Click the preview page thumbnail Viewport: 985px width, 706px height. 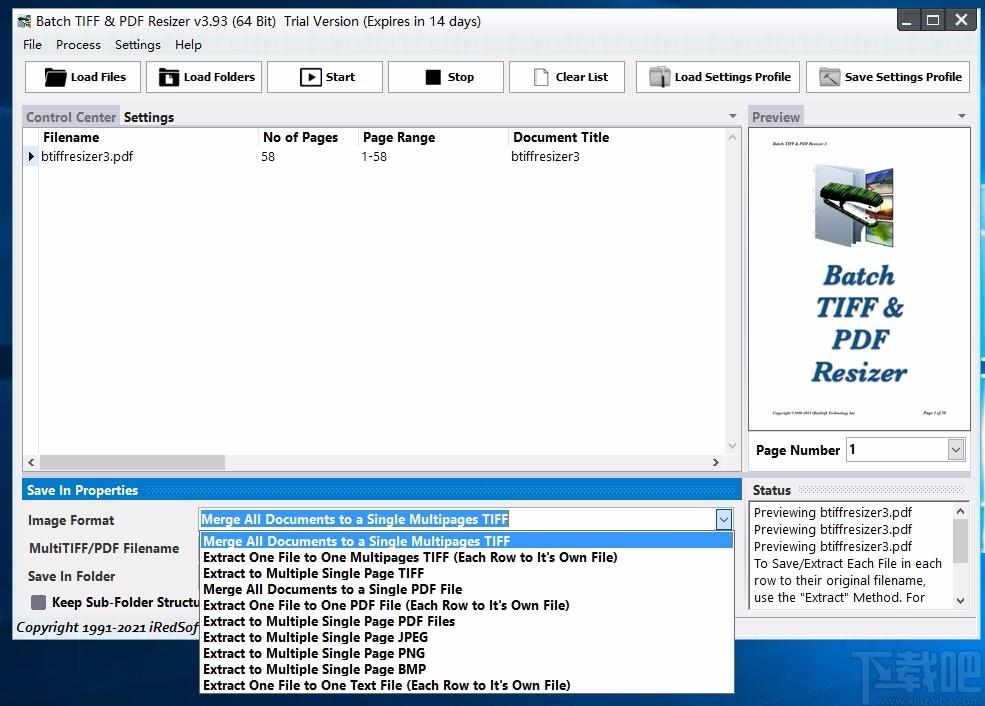point(859,279)
